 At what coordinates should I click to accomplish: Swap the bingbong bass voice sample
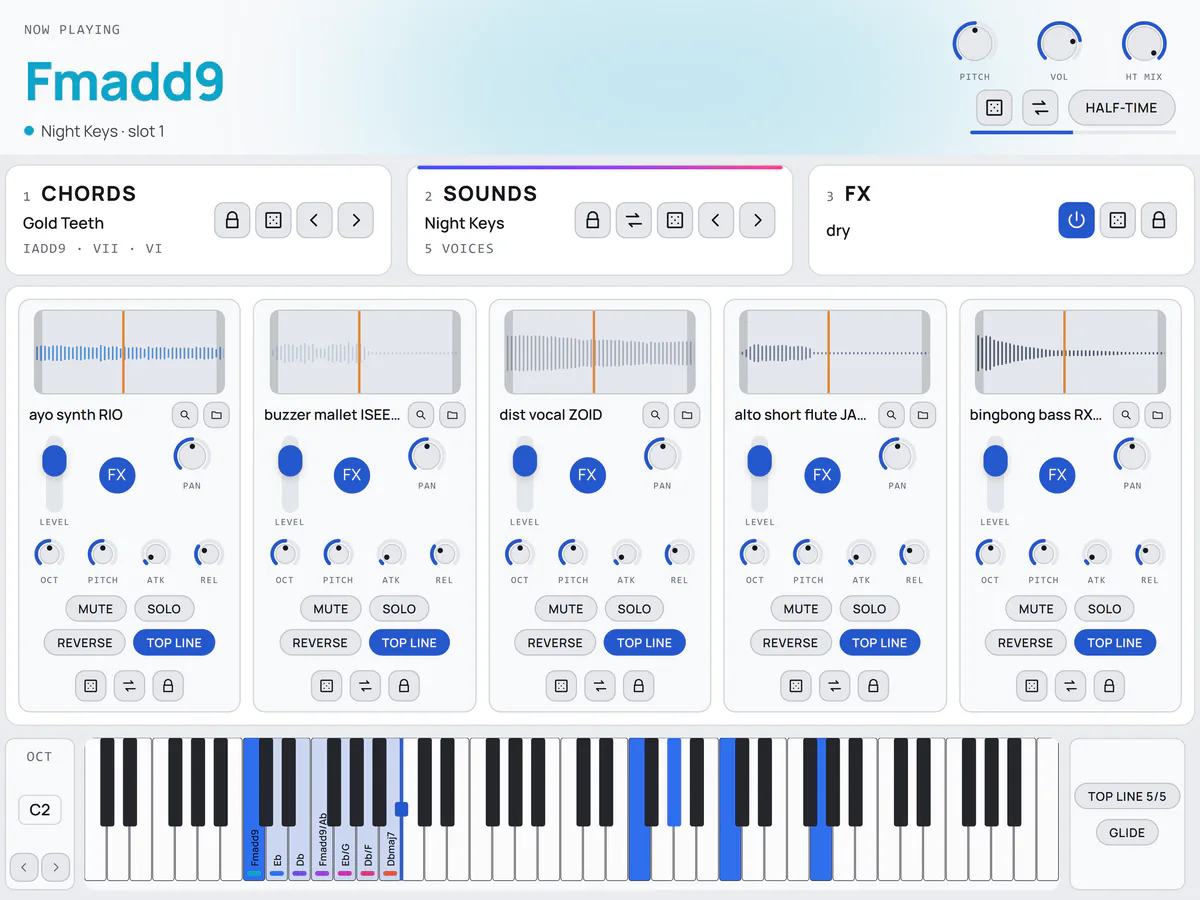[1070, 686]
